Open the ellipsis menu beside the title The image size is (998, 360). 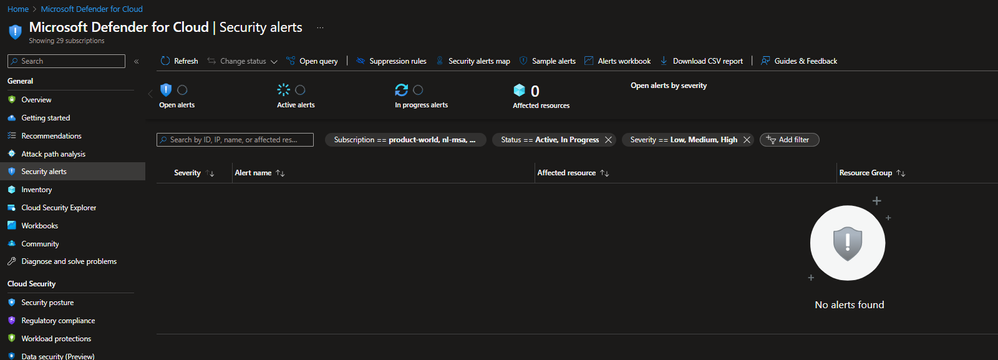[320, 28]
